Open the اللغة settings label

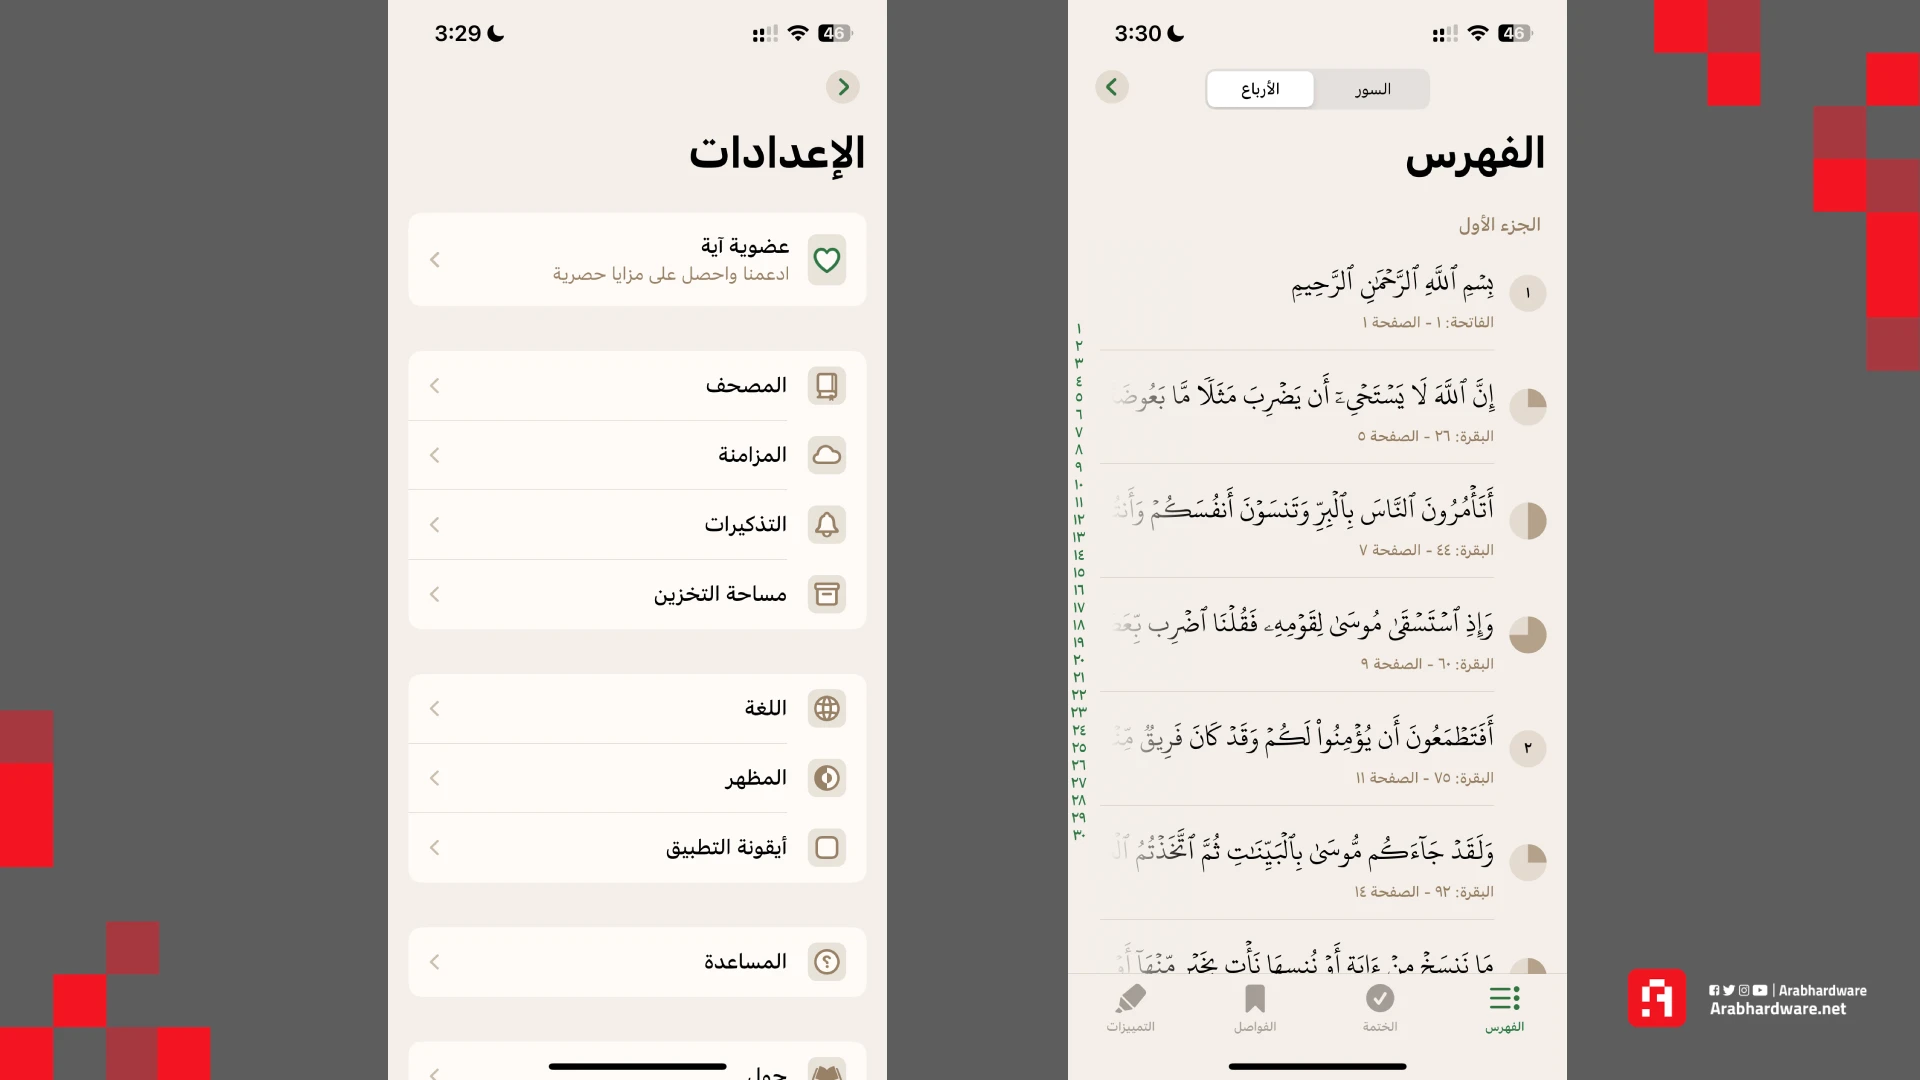(x=766, y=708)
